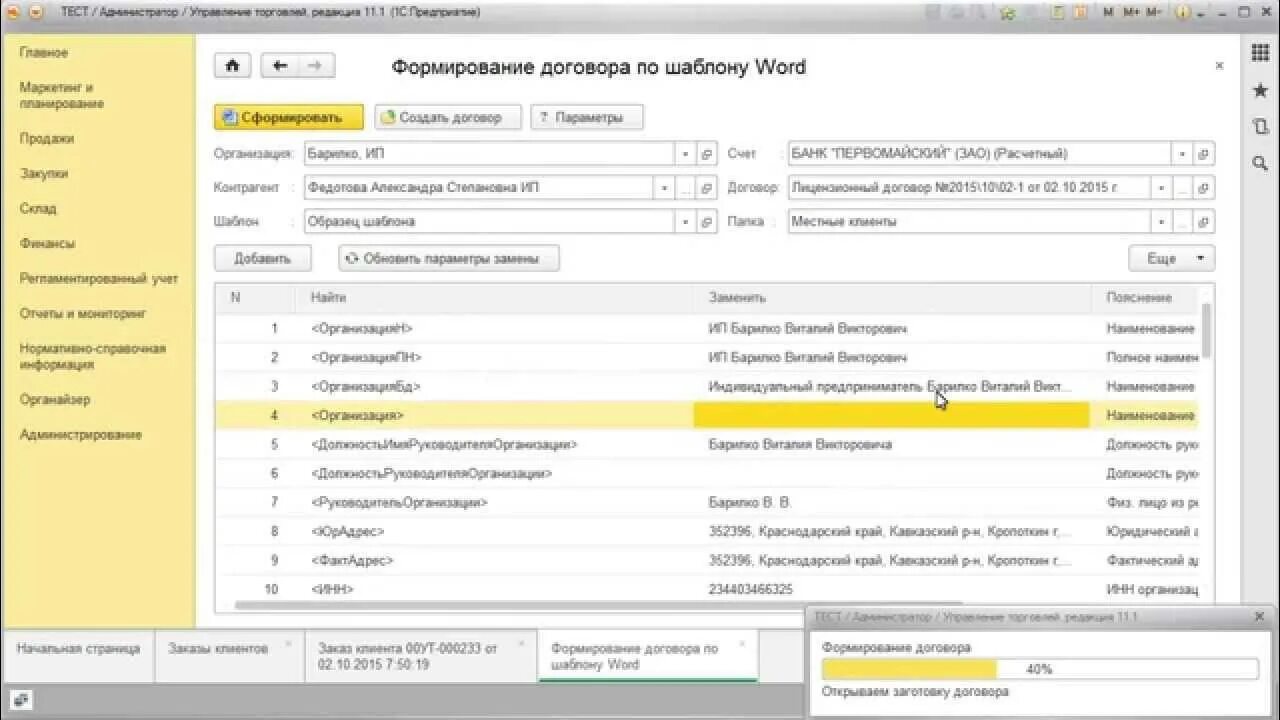
Task: Click the 40% progress bar
Action: (1040, 669)
